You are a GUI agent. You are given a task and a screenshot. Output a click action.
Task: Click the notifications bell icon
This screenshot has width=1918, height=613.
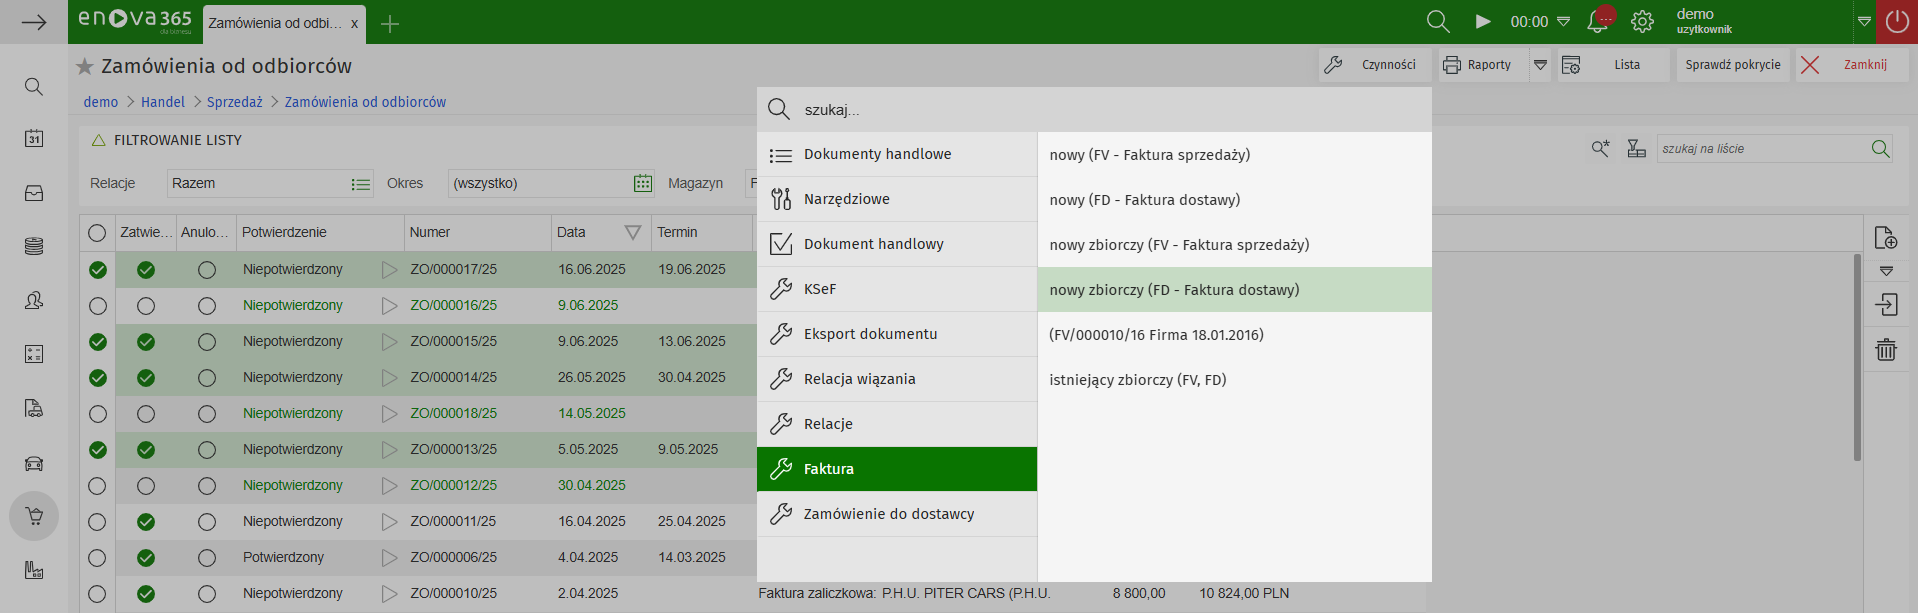tap(1597, 22)
